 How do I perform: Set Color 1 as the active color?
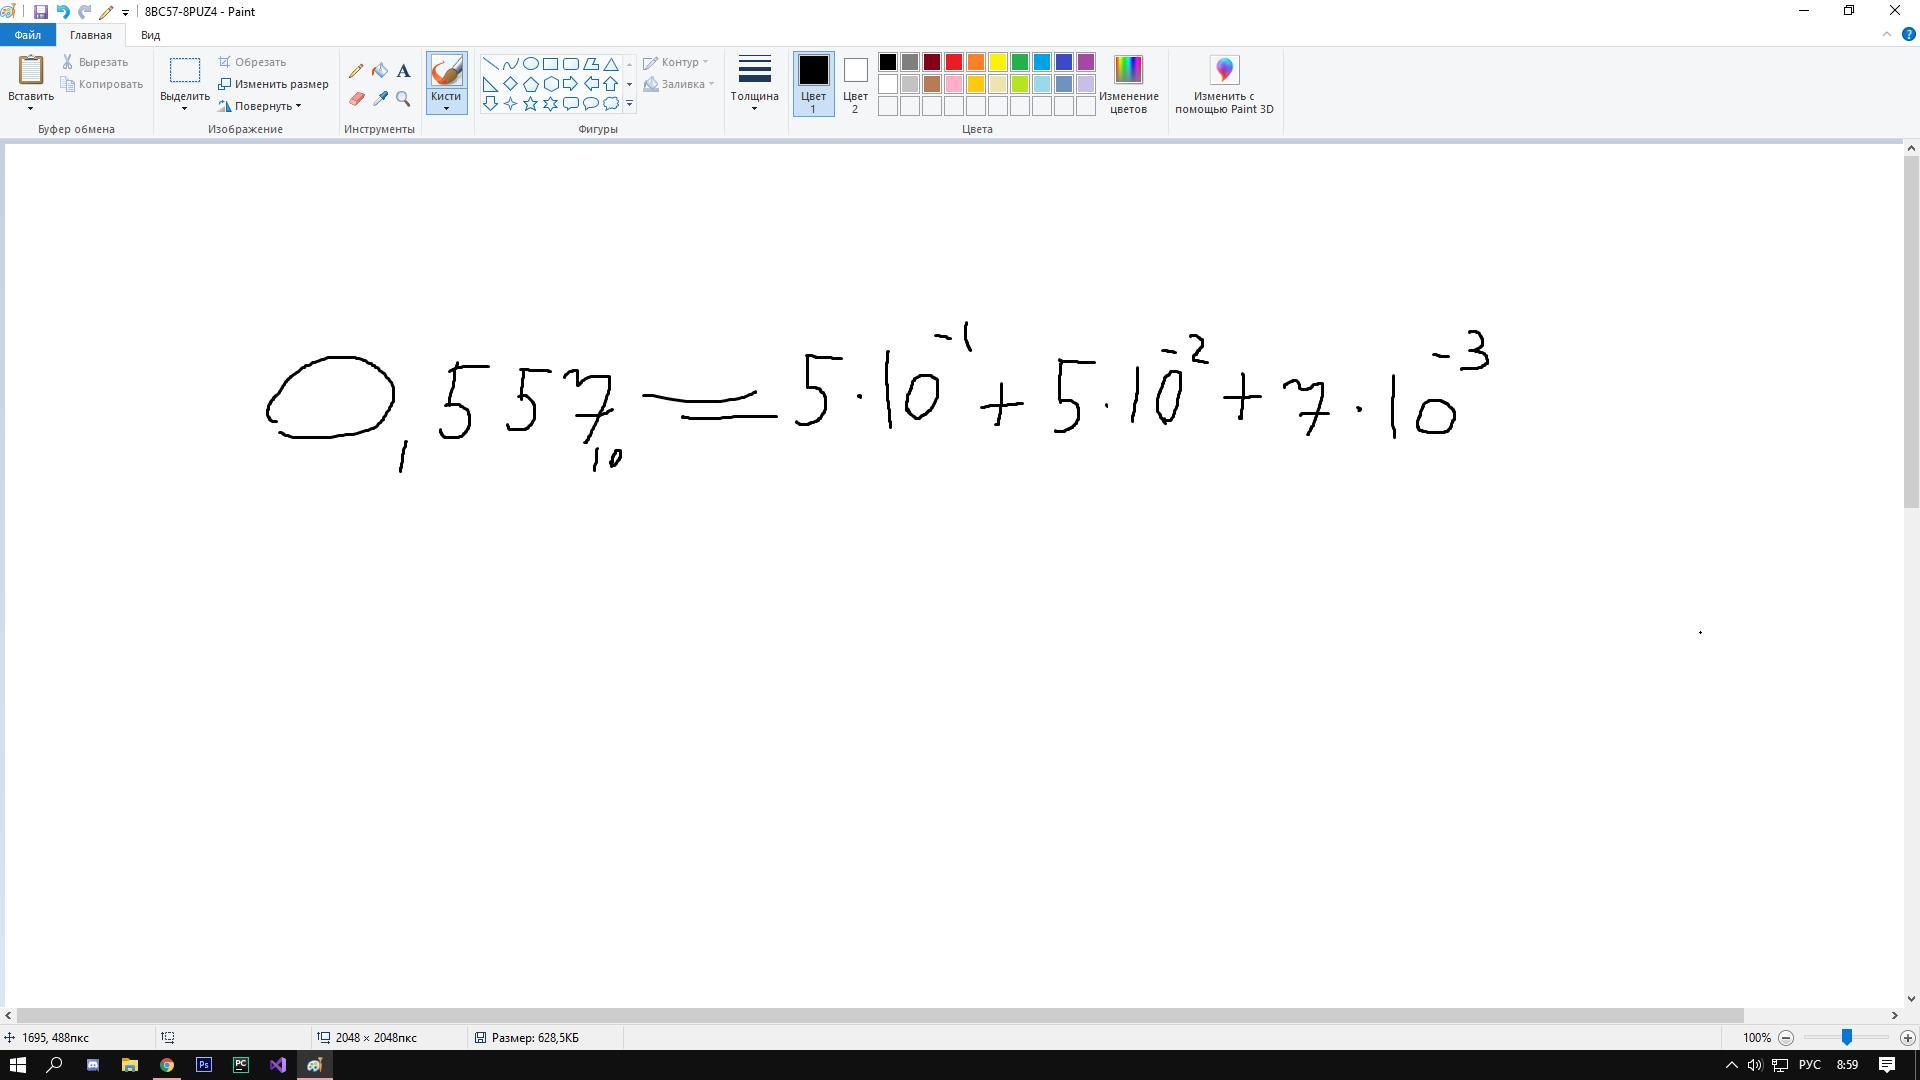(x=813, y=82)
